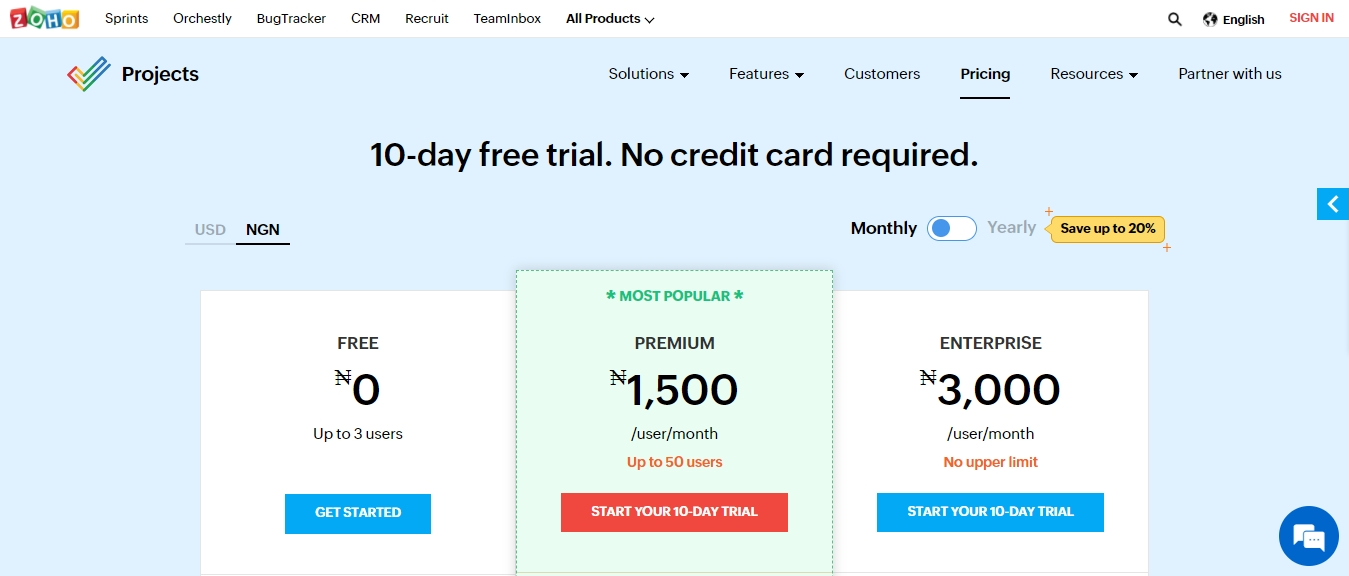Viewport: 1349px width, 576px height.
Task: Toggle Monthly to Yearly billing switch
Action: 951,228
